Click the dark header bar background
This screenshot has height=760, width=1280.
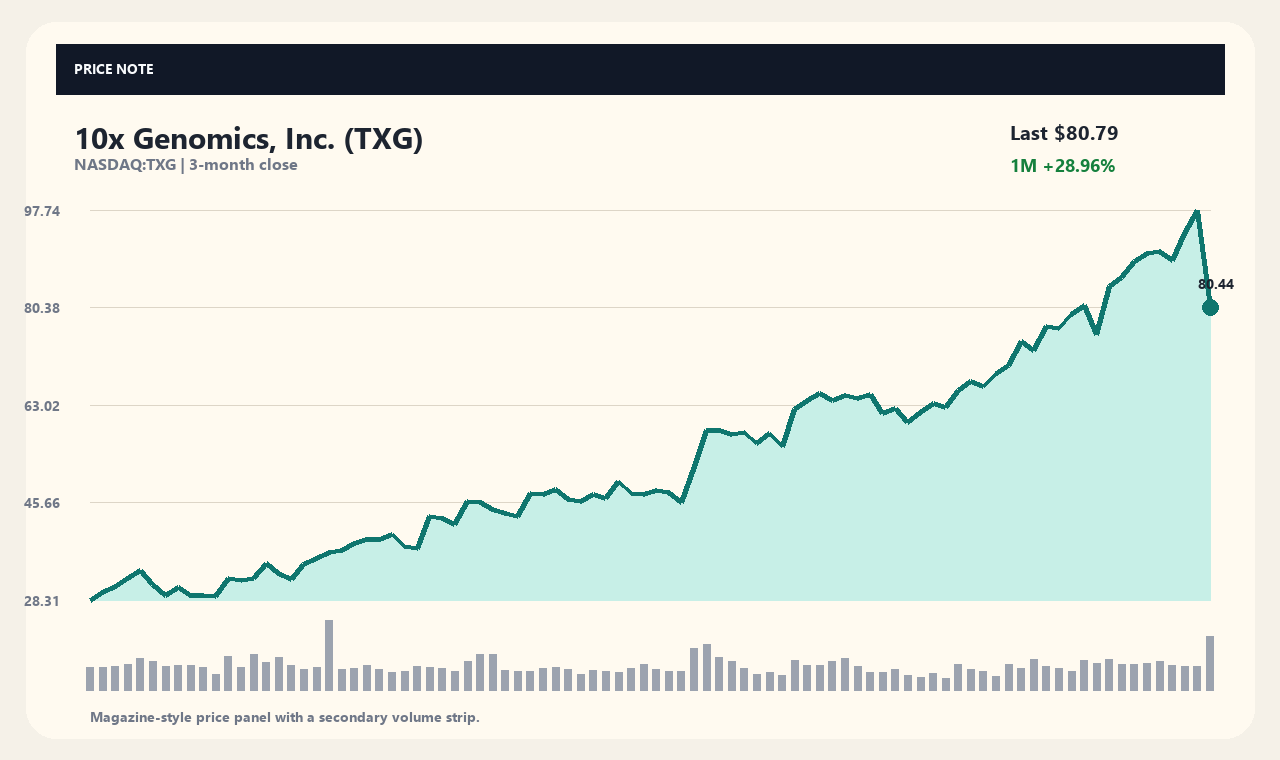[640, 69]
